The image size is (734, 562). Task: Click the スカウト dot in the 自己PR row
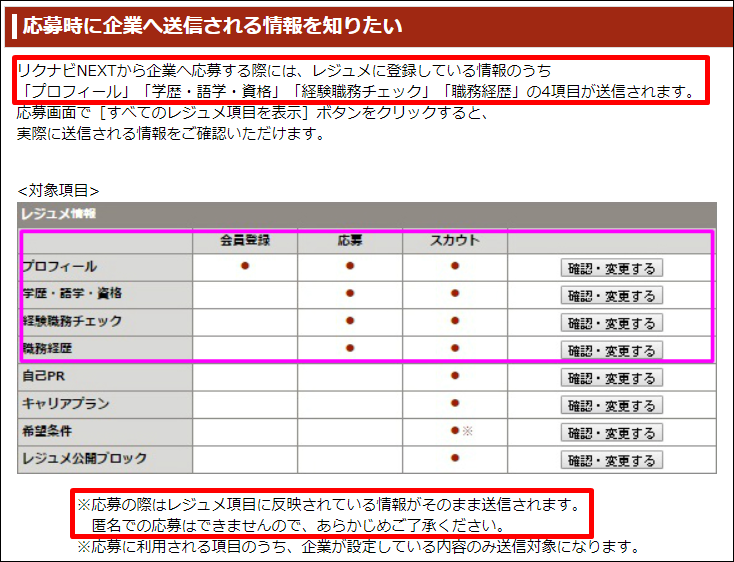(x=455, y=376)
